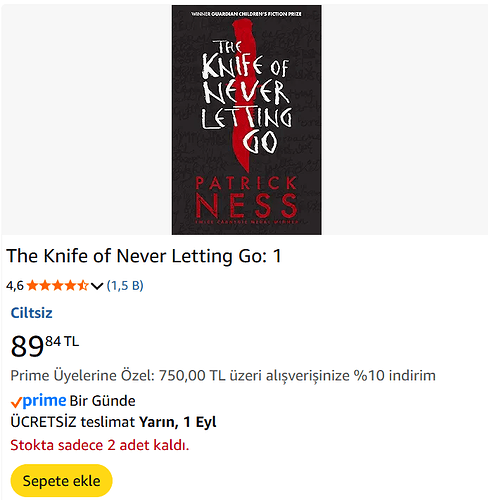488x500 pixels.
Task: Click the Bir Günde shipping label
Action: (x=102, y=401)
